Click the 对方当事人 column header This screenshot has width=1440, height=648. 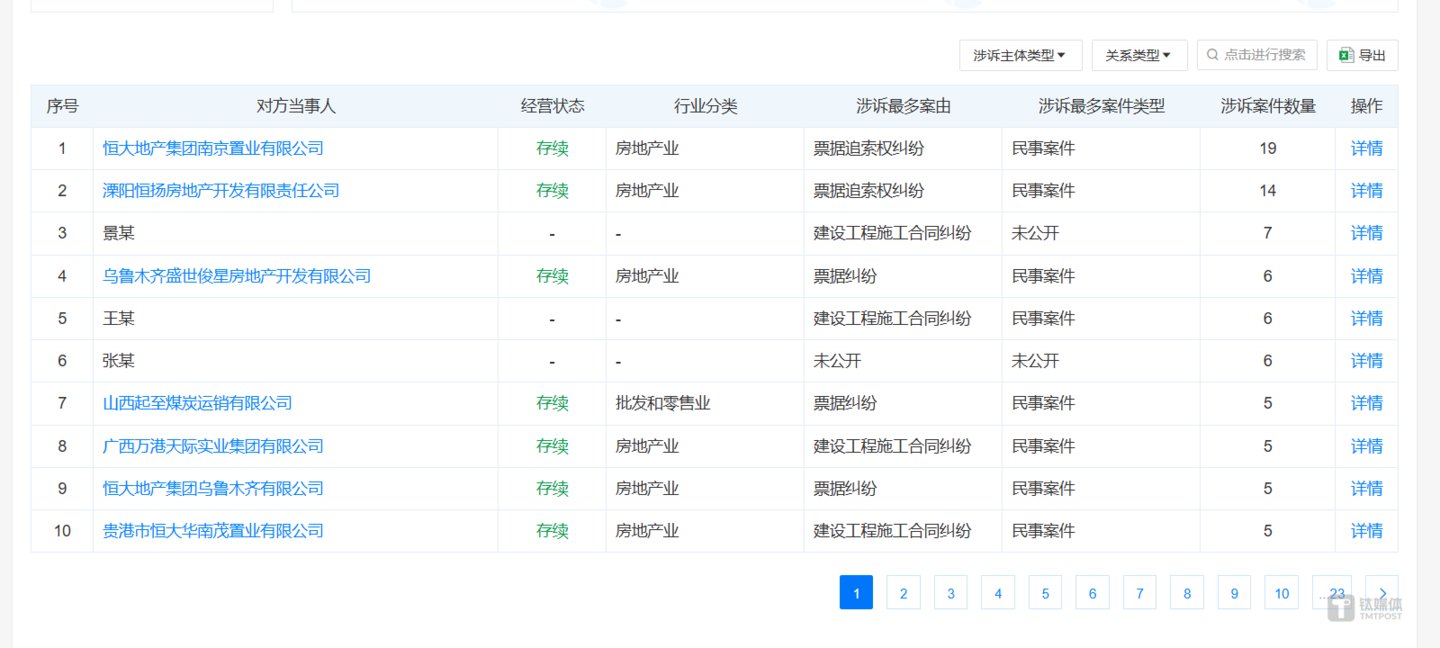click(295, 106)
